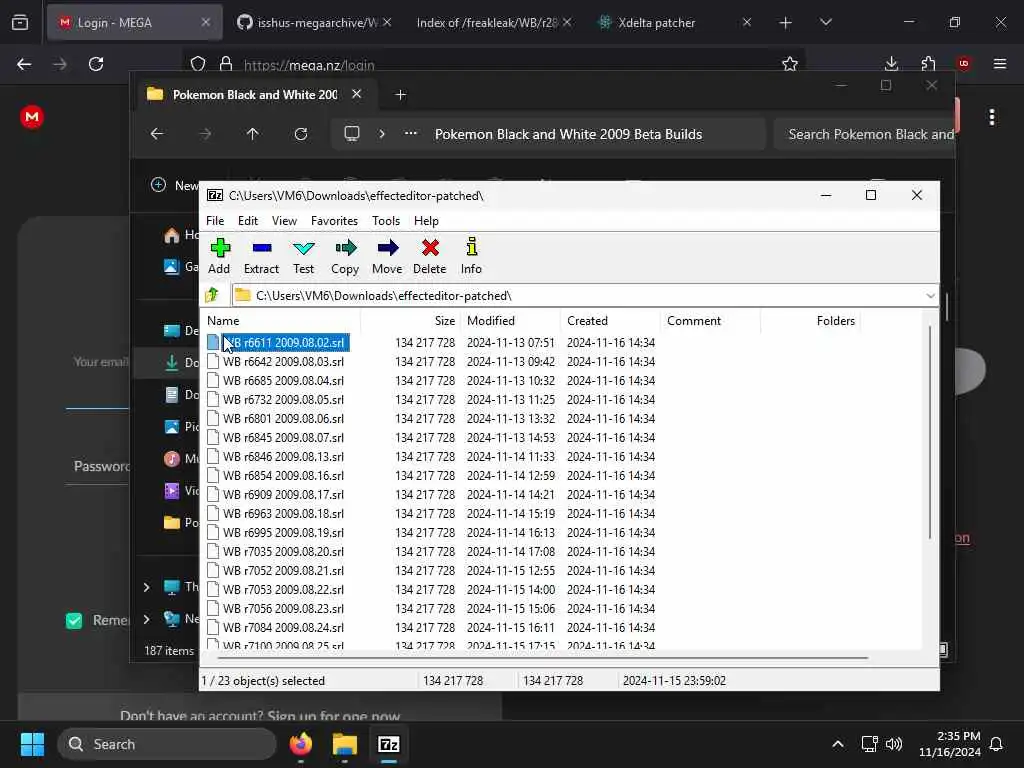Viewport: 1024px width, 768px height.
Task: Click the 7-Zip horizontal scrollbar
Action: pos(542,658)
